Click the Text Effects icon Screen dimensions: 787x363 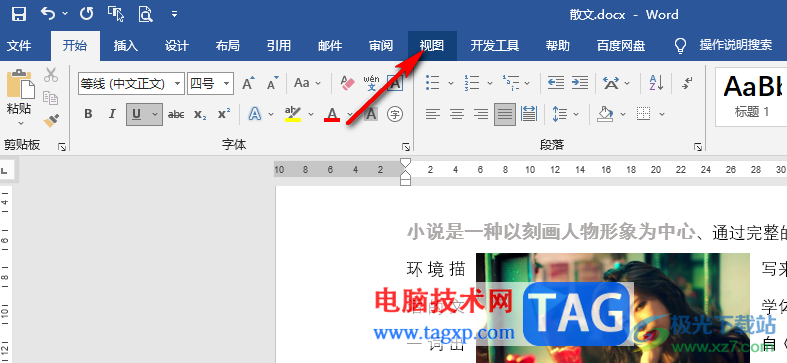pyautogui.click(x=255, y=114)
